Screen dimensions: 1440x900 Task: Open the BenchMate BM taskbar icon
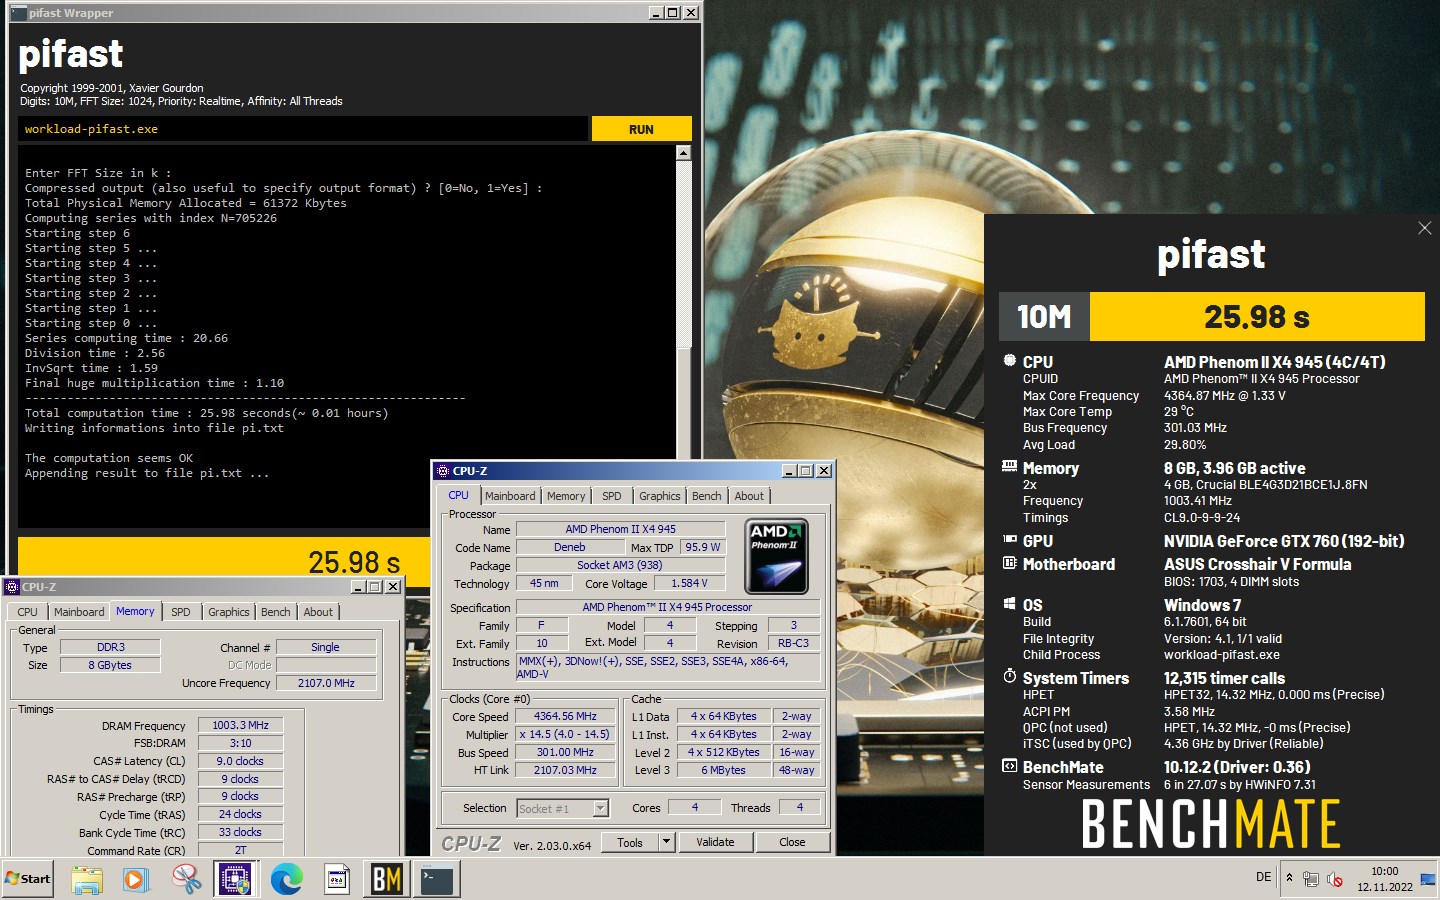click(387, 879)
